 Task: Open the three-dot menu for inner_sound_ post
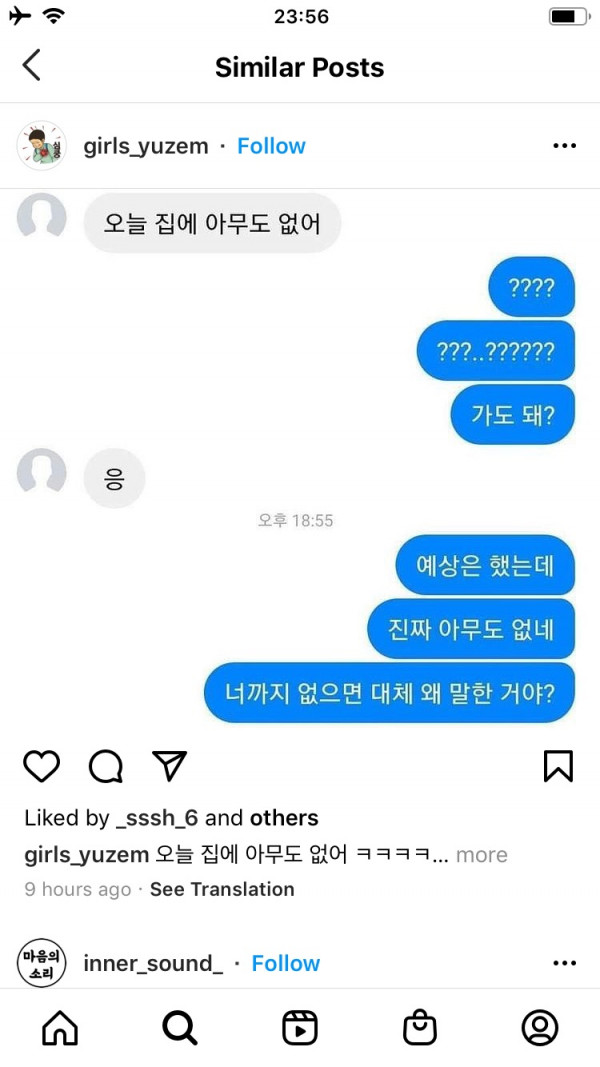pos(565,963)
